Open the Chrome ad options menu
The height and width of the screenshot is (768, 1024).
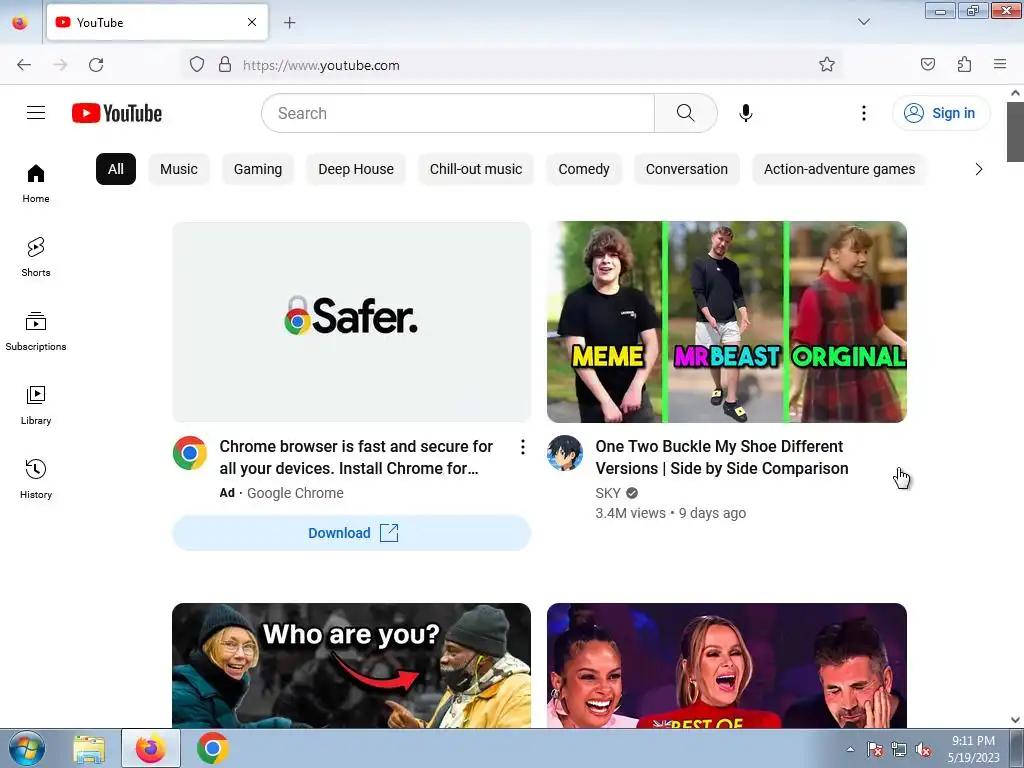pos(522,447)
